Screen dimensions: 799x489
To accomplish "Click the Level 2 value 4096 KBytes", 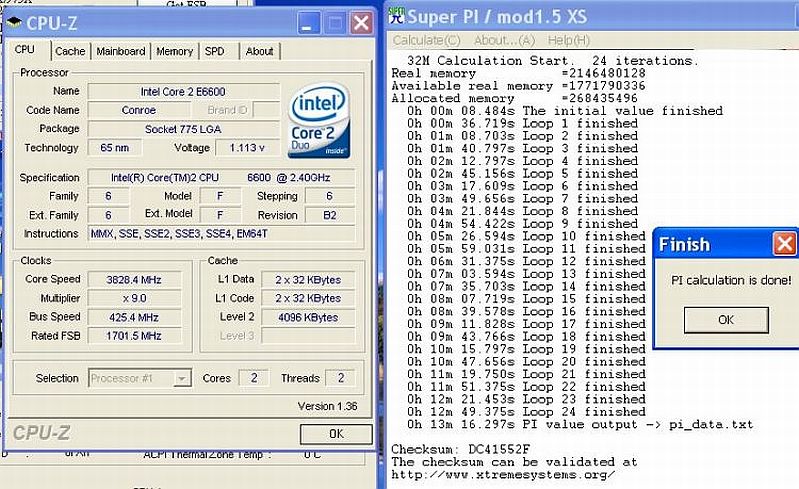I will point(308,317).
